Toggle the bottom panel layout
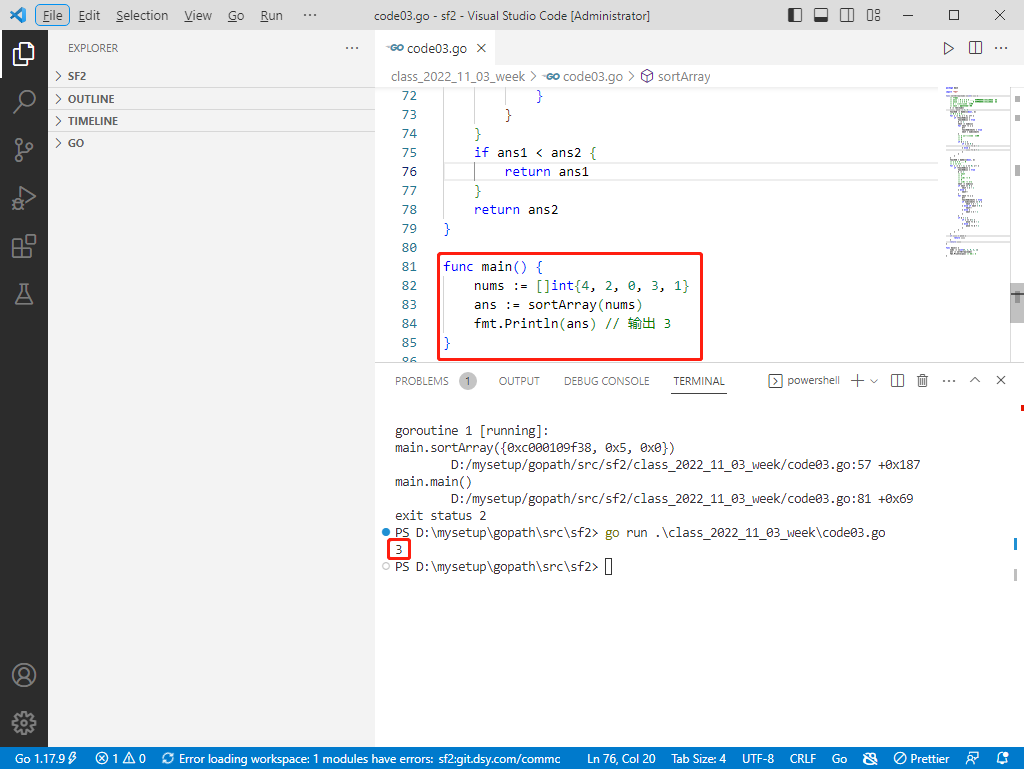Screen dimensions: 1024x769 click(821, 15)
